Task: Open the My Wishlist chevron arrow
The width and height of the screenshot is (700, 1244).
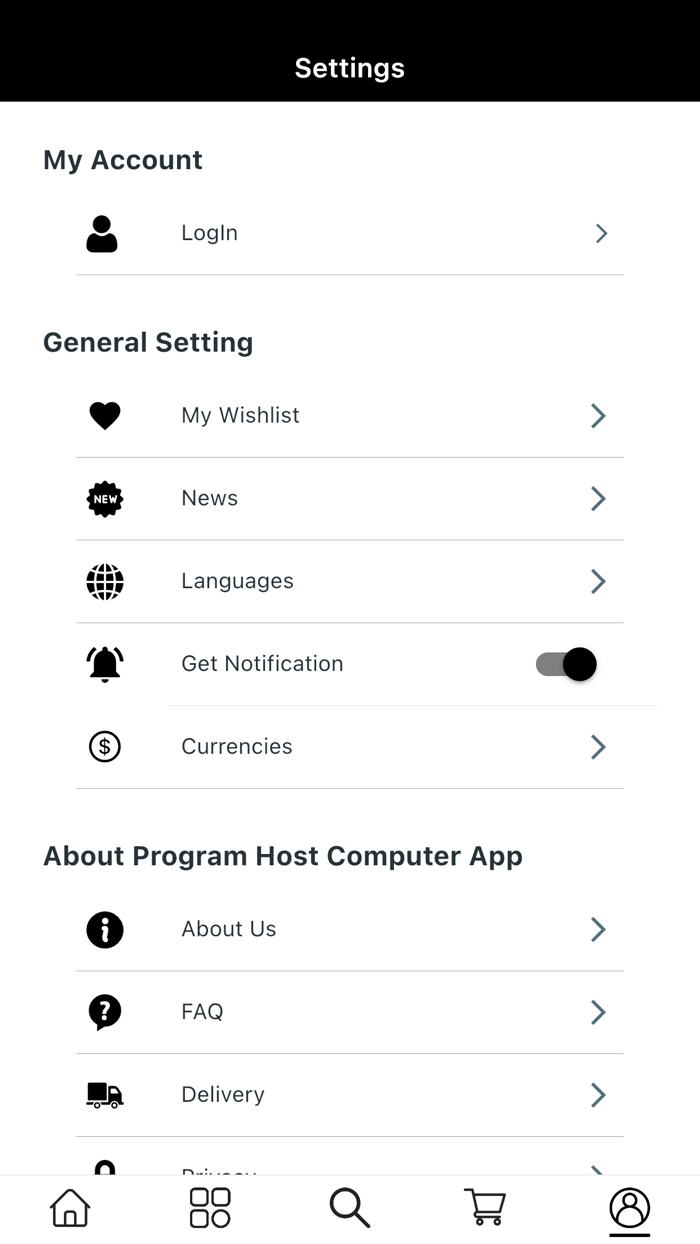Action: coord(597,415)
